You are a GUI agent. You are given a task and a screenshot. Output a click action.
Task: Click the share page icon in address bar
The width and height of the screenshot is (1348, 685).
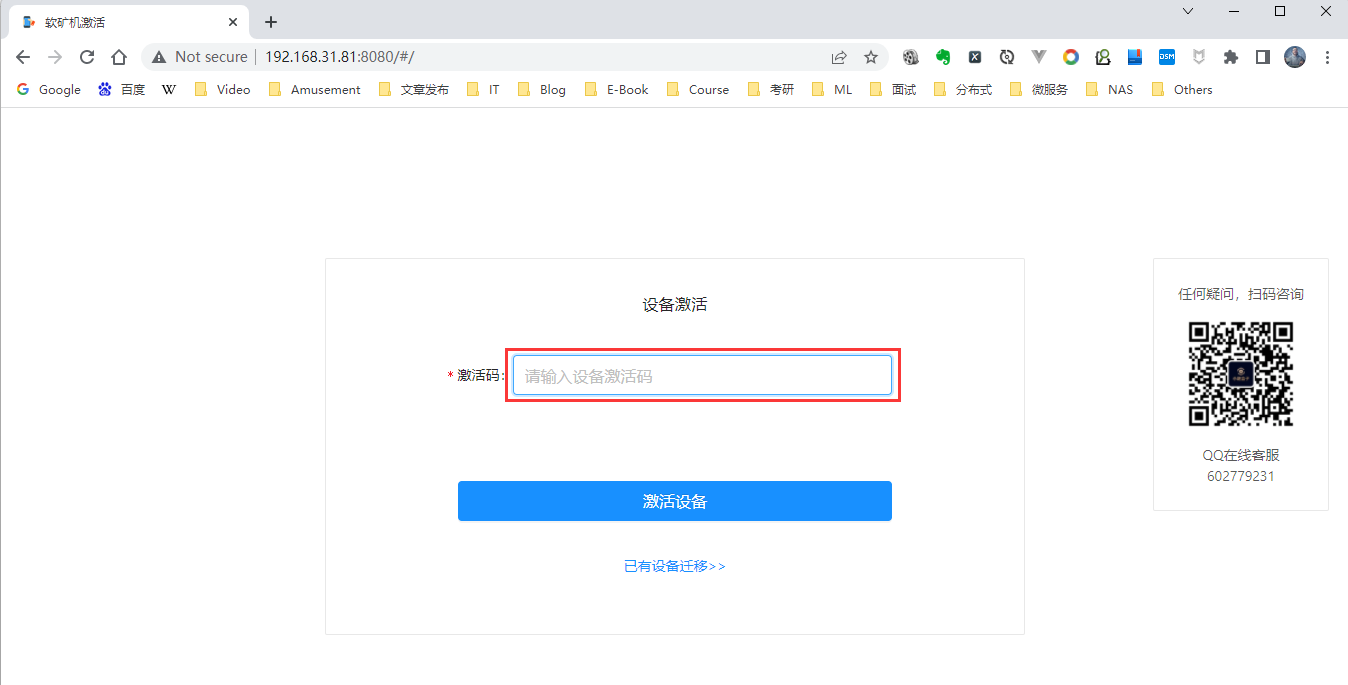[x=839, y=57]
